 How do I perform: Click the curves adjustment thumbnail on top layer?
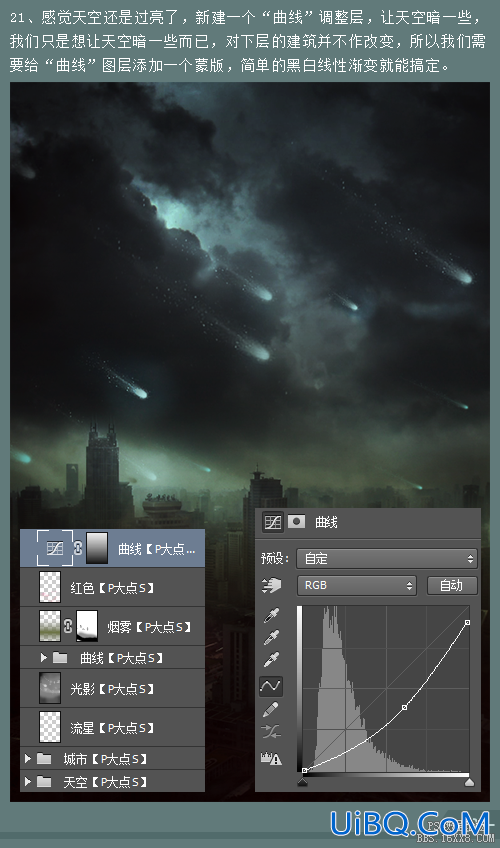click(x=55, y=548)
